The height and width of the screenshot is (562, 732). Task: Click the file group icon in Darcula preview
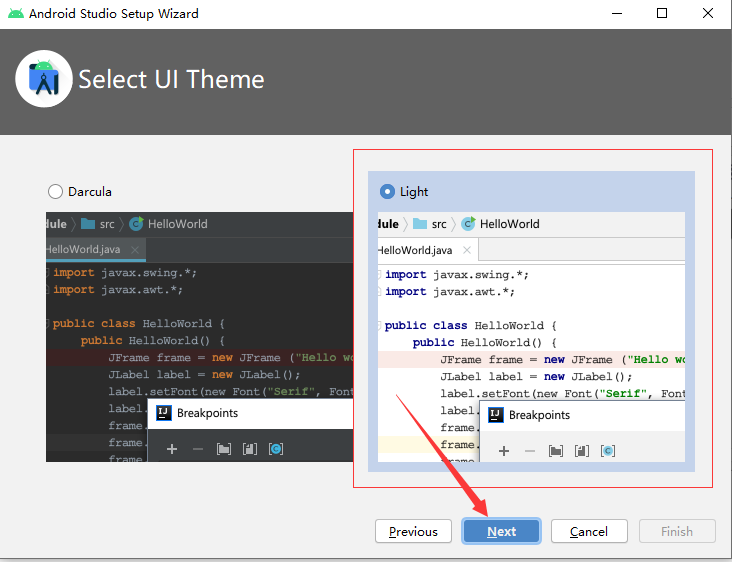[x=250, y=449]
